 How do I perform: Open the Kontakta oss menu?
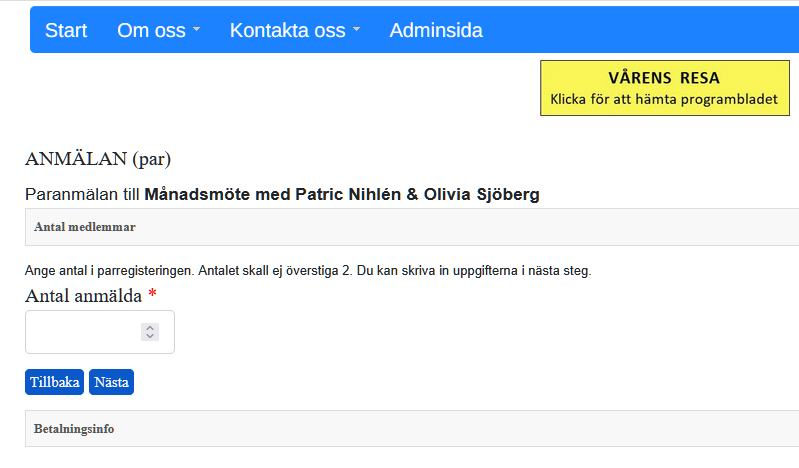point(287,30)
